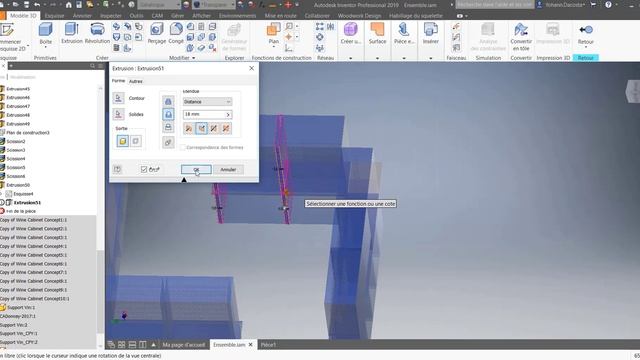Click the shopping cart icon in title bar
The height and width of the screenshot is (360, 640).
[593, 5]
